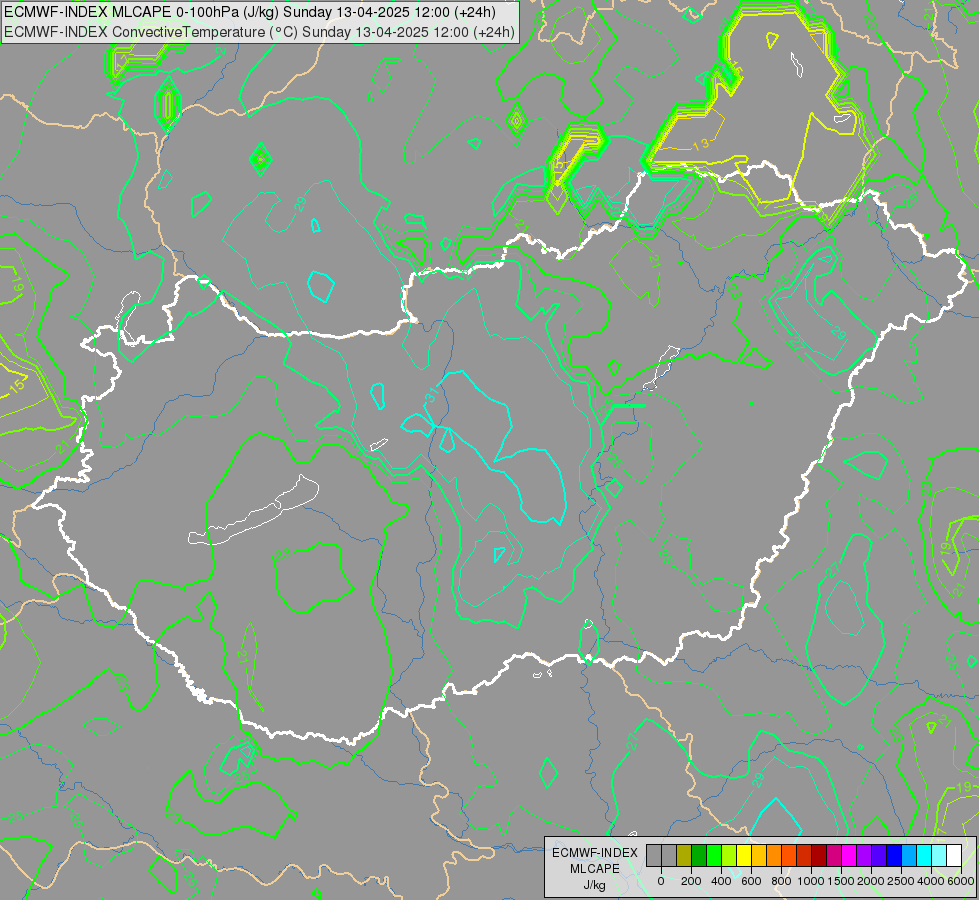The height and width of the screenshot is (900, 979).
Task: Select the pure blue legend swatch
Action: click(x=895, y=855)
